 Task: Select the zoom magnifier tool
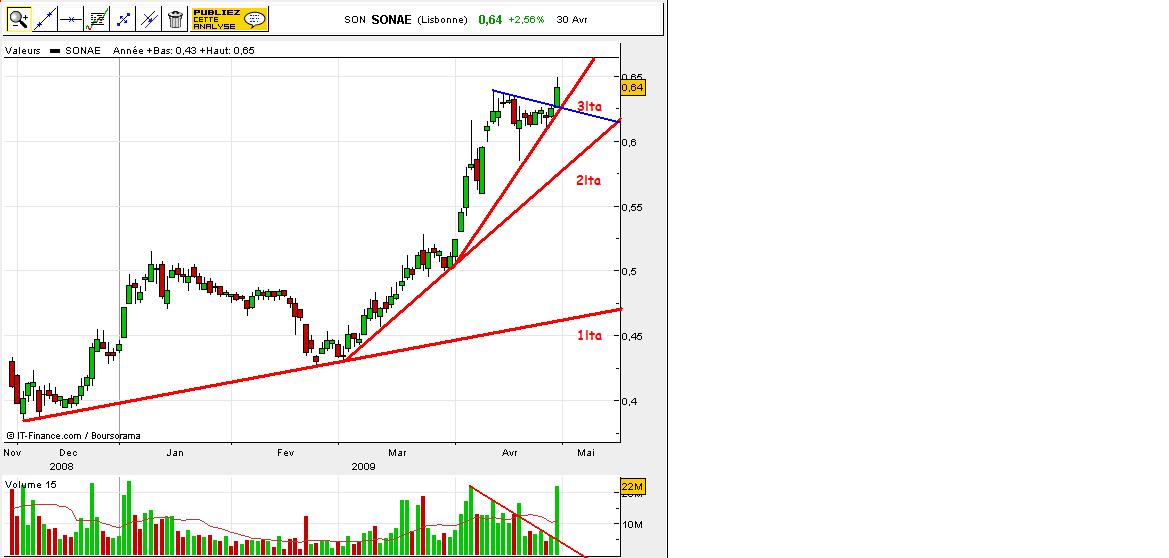coord(19,19)
